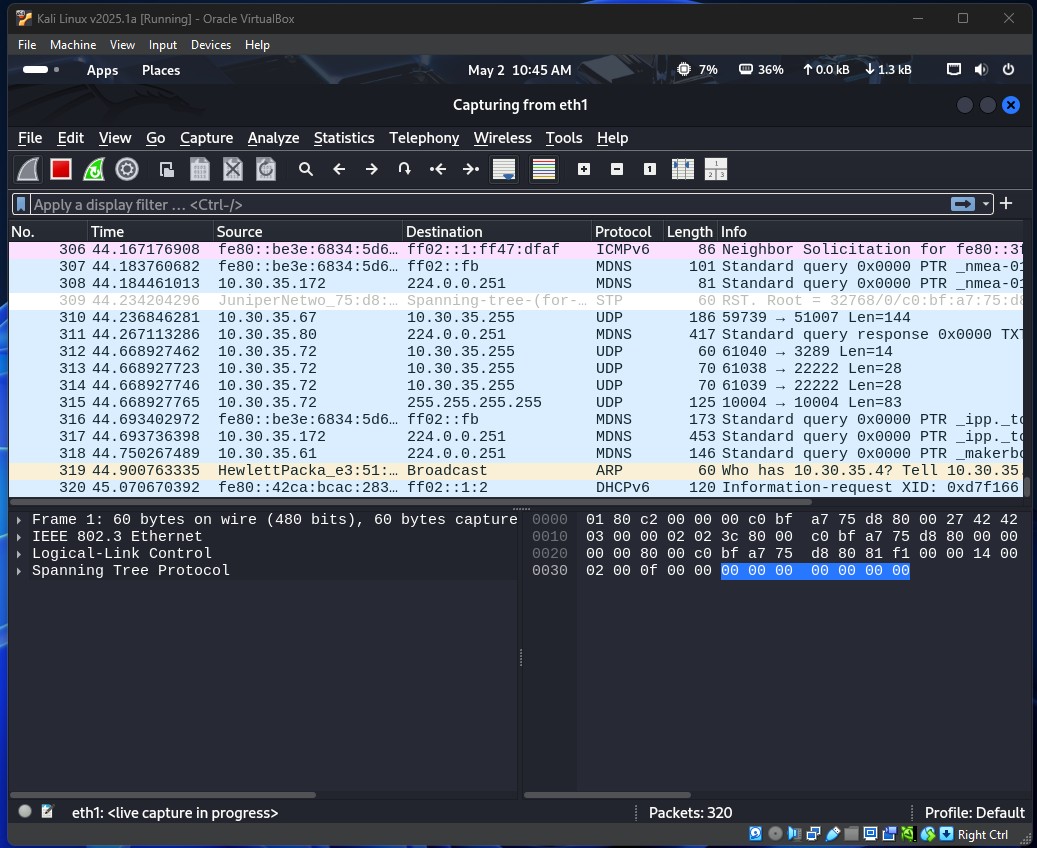
Task: Click Profile: Default in status bar
Action: coord(974,813)
